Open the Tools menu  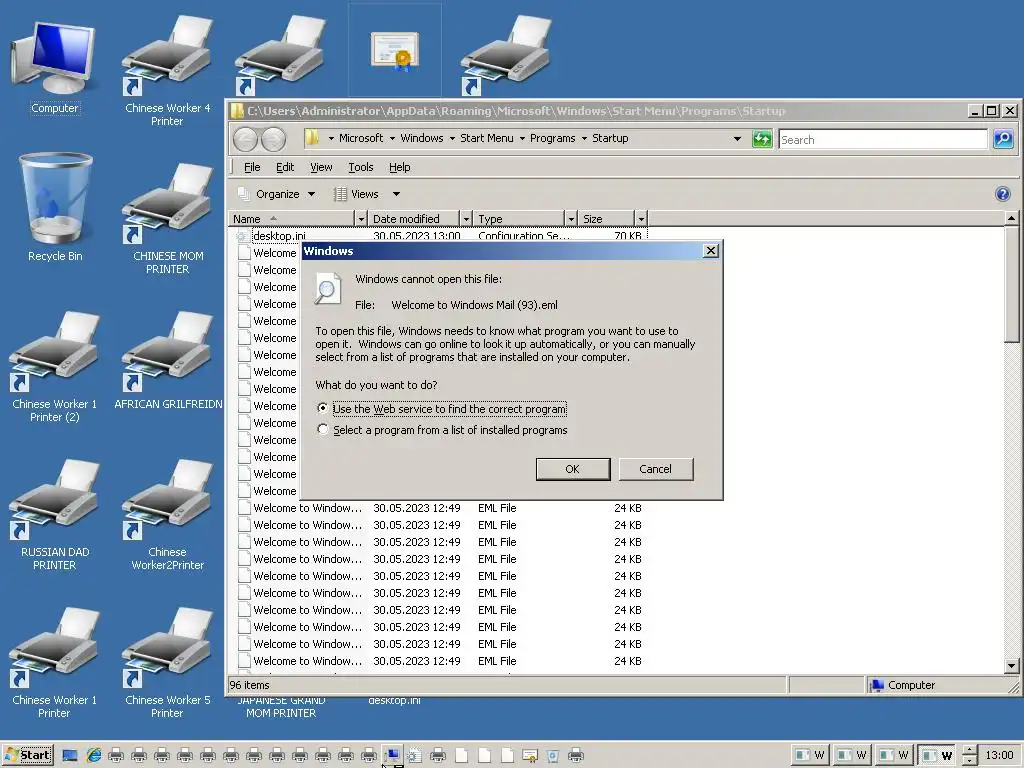(360, 167)
